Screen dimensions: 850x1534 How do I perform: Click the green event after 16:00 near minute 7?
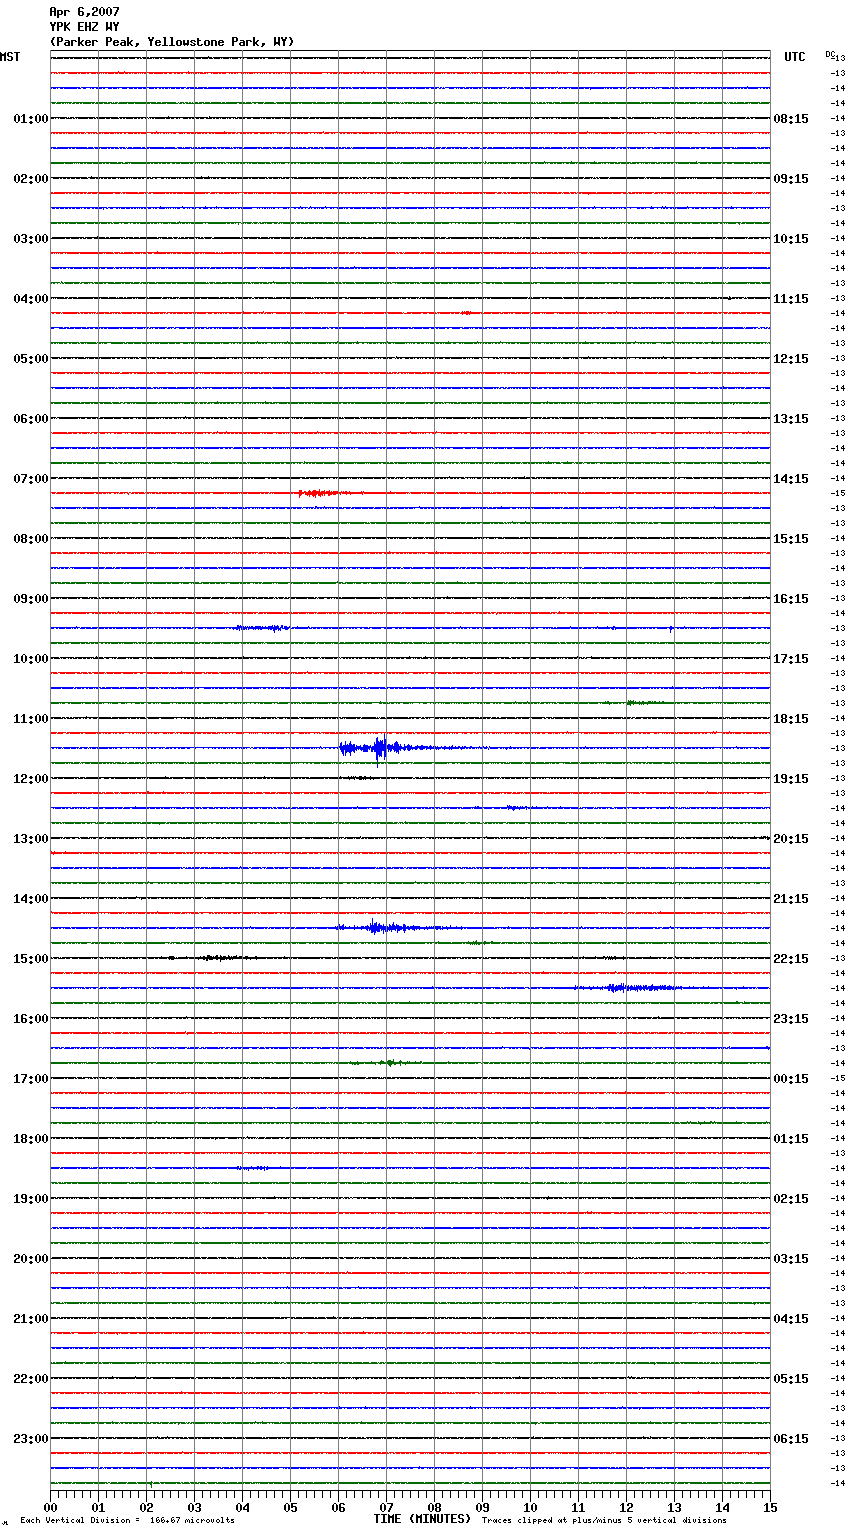[x=388, y=1063]
